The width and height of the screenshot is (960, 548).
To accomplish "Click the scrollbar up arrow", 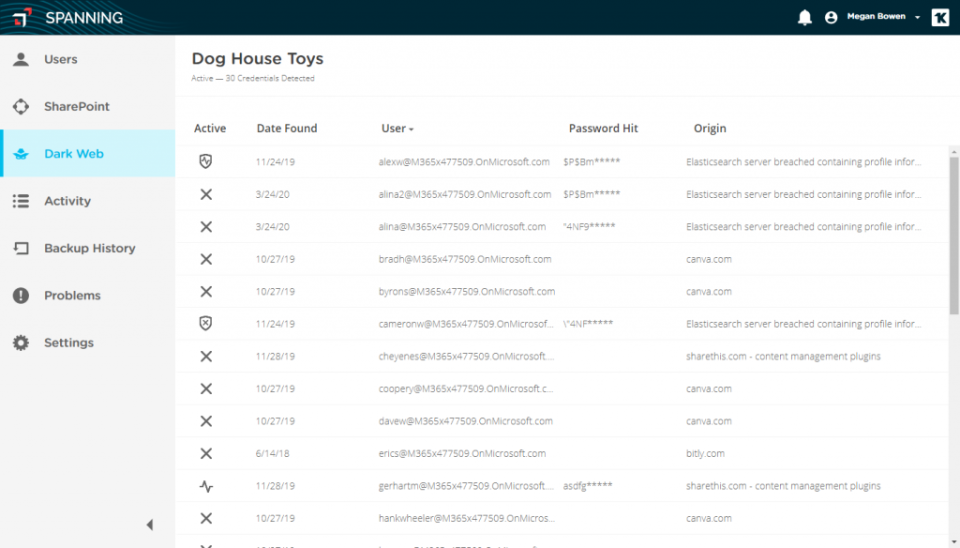I will [x=954, y=151].
